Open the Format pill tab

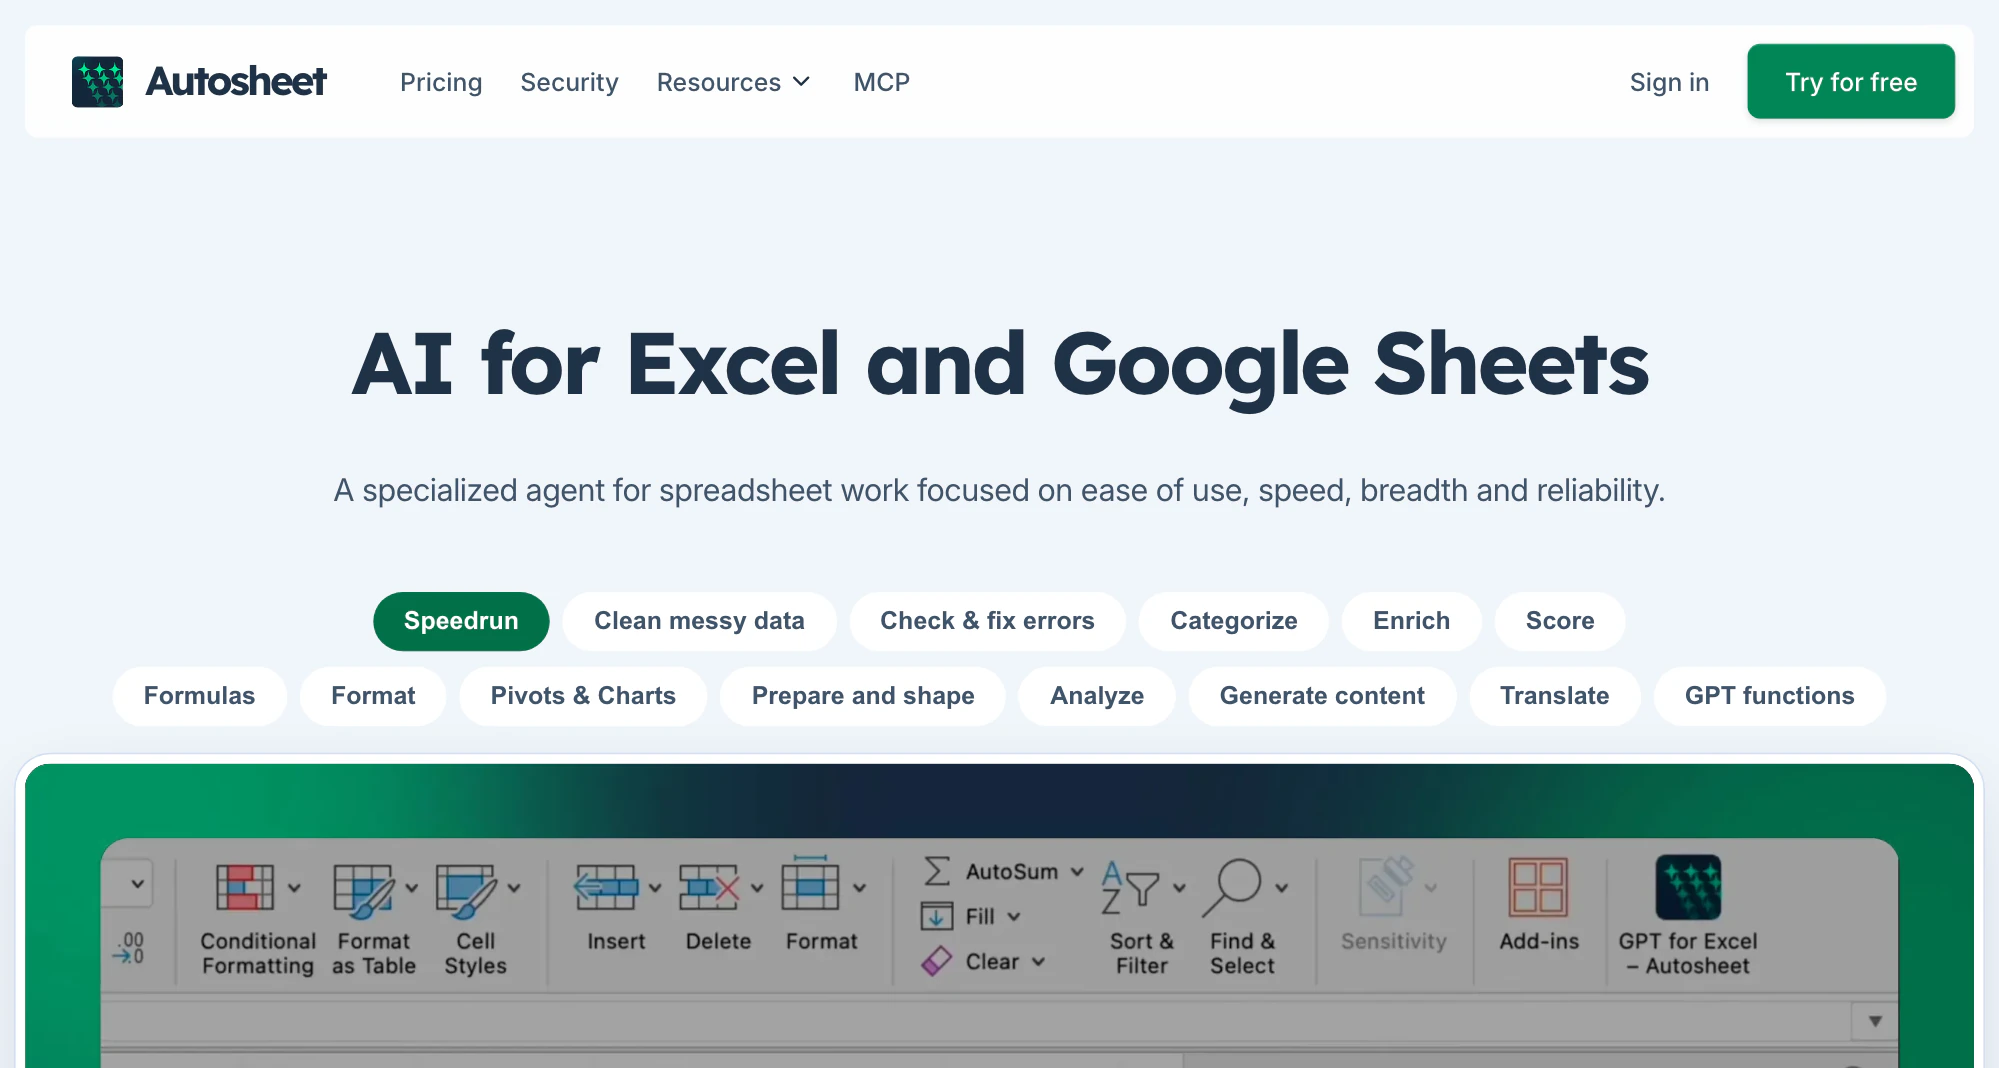click(x=373, y=696)
